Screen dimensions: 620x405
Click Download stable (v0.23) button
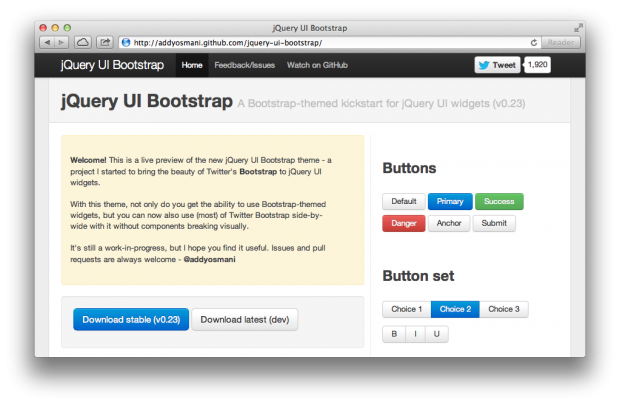[131, 320]
